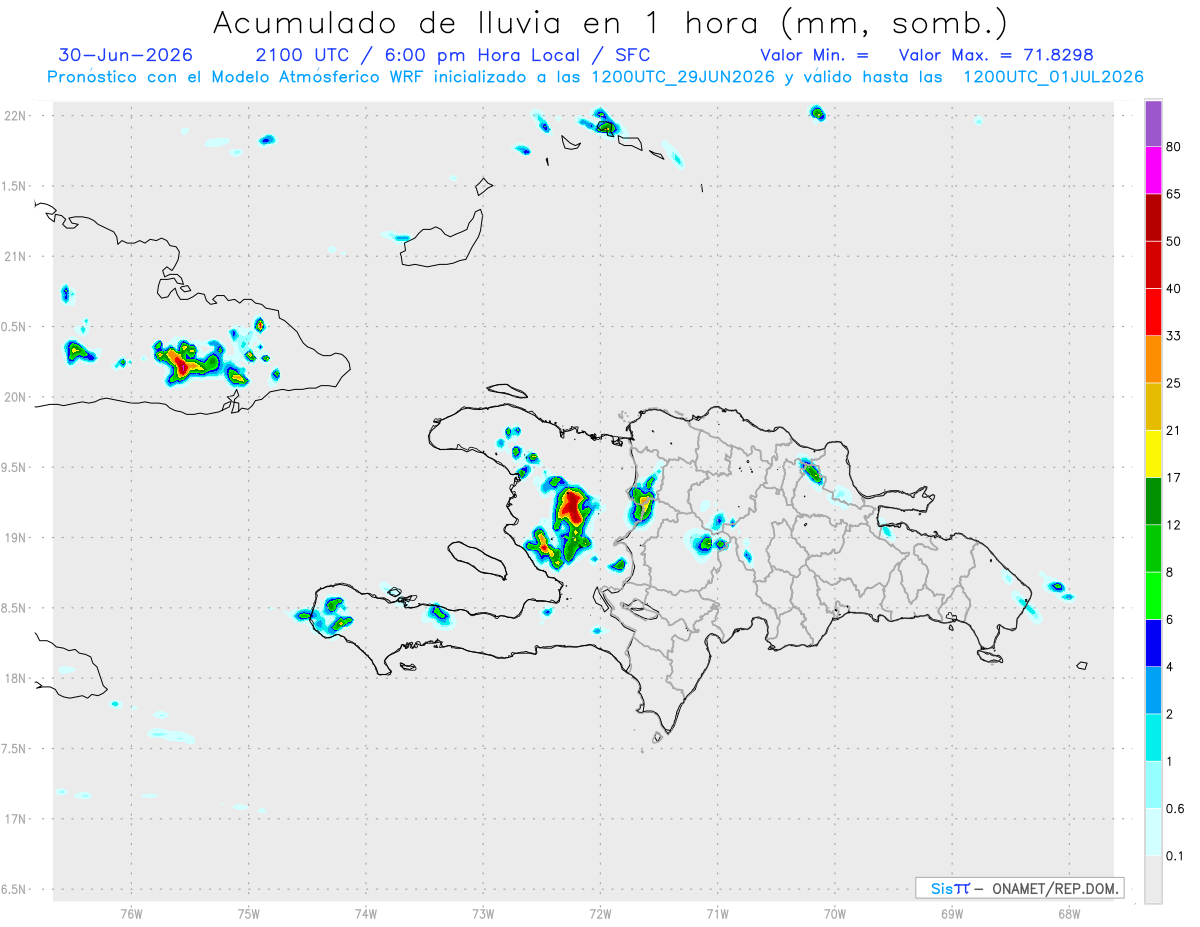Select the '1.5N' latitude label

click(x=15, y=186)
